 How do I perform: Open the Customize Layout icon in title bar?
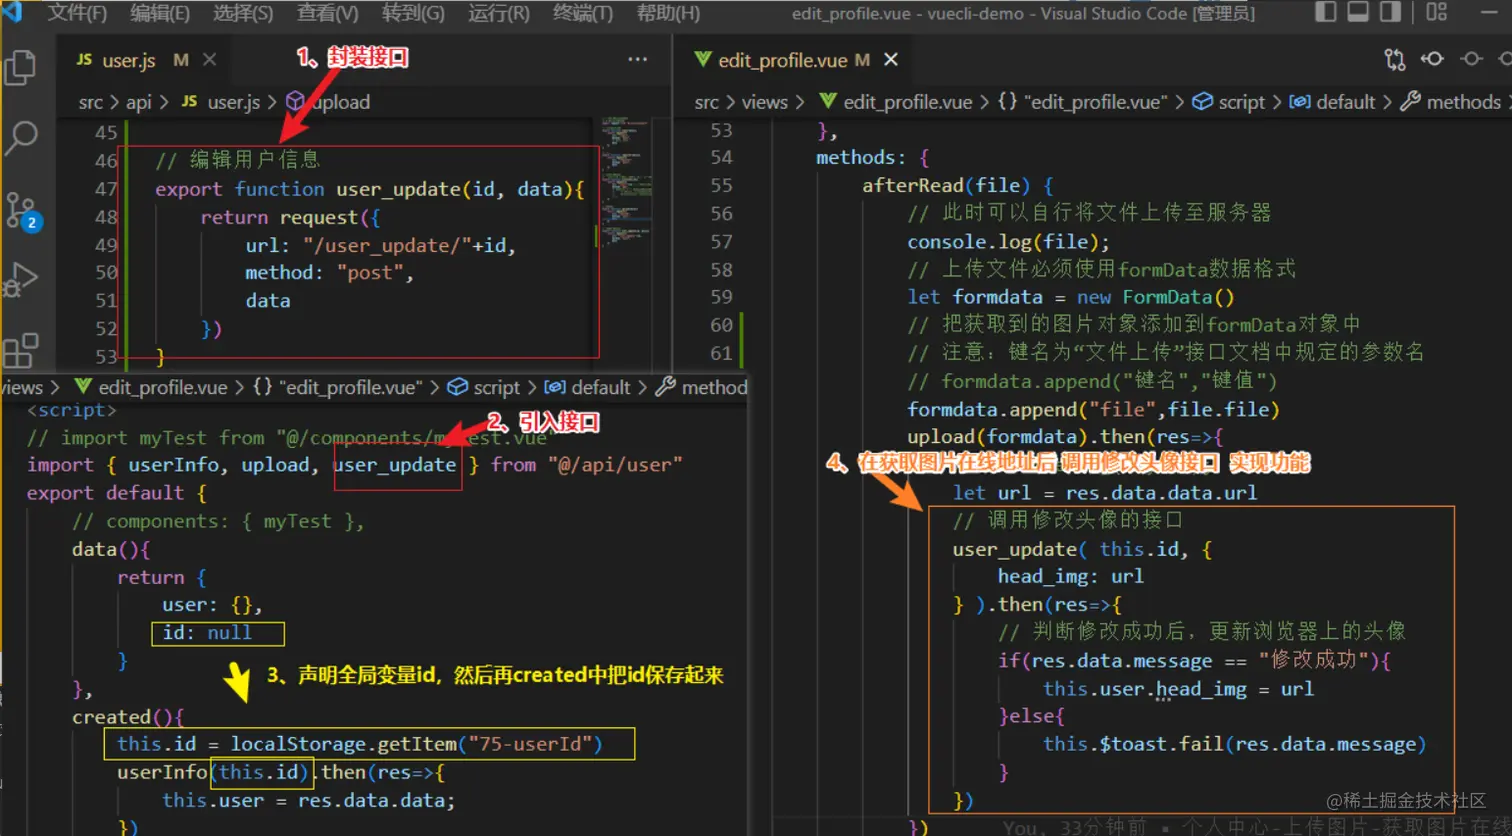(x=1437, y=13)
